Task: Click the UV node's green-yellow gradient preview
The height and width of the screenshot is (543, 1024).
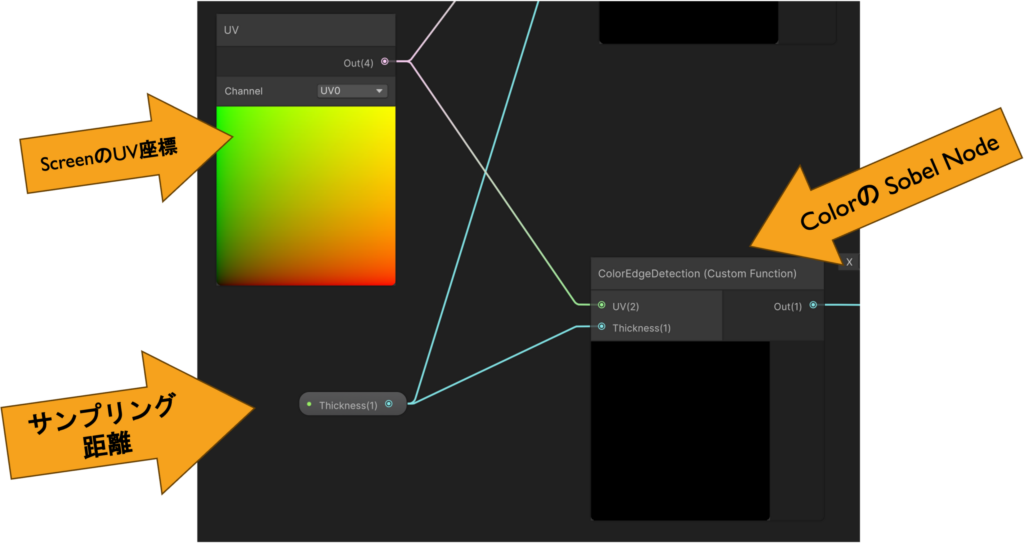Action: tap(306, 195)
